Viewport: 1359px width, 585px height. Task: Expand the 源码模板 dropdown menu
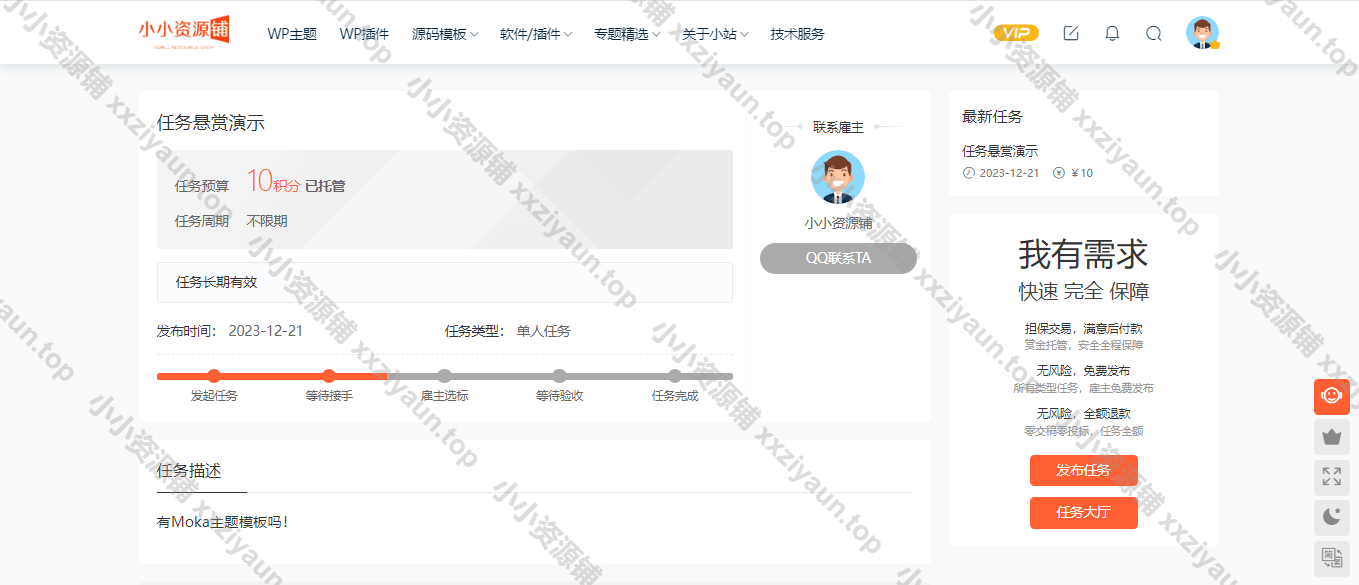(x=445, y=34)
